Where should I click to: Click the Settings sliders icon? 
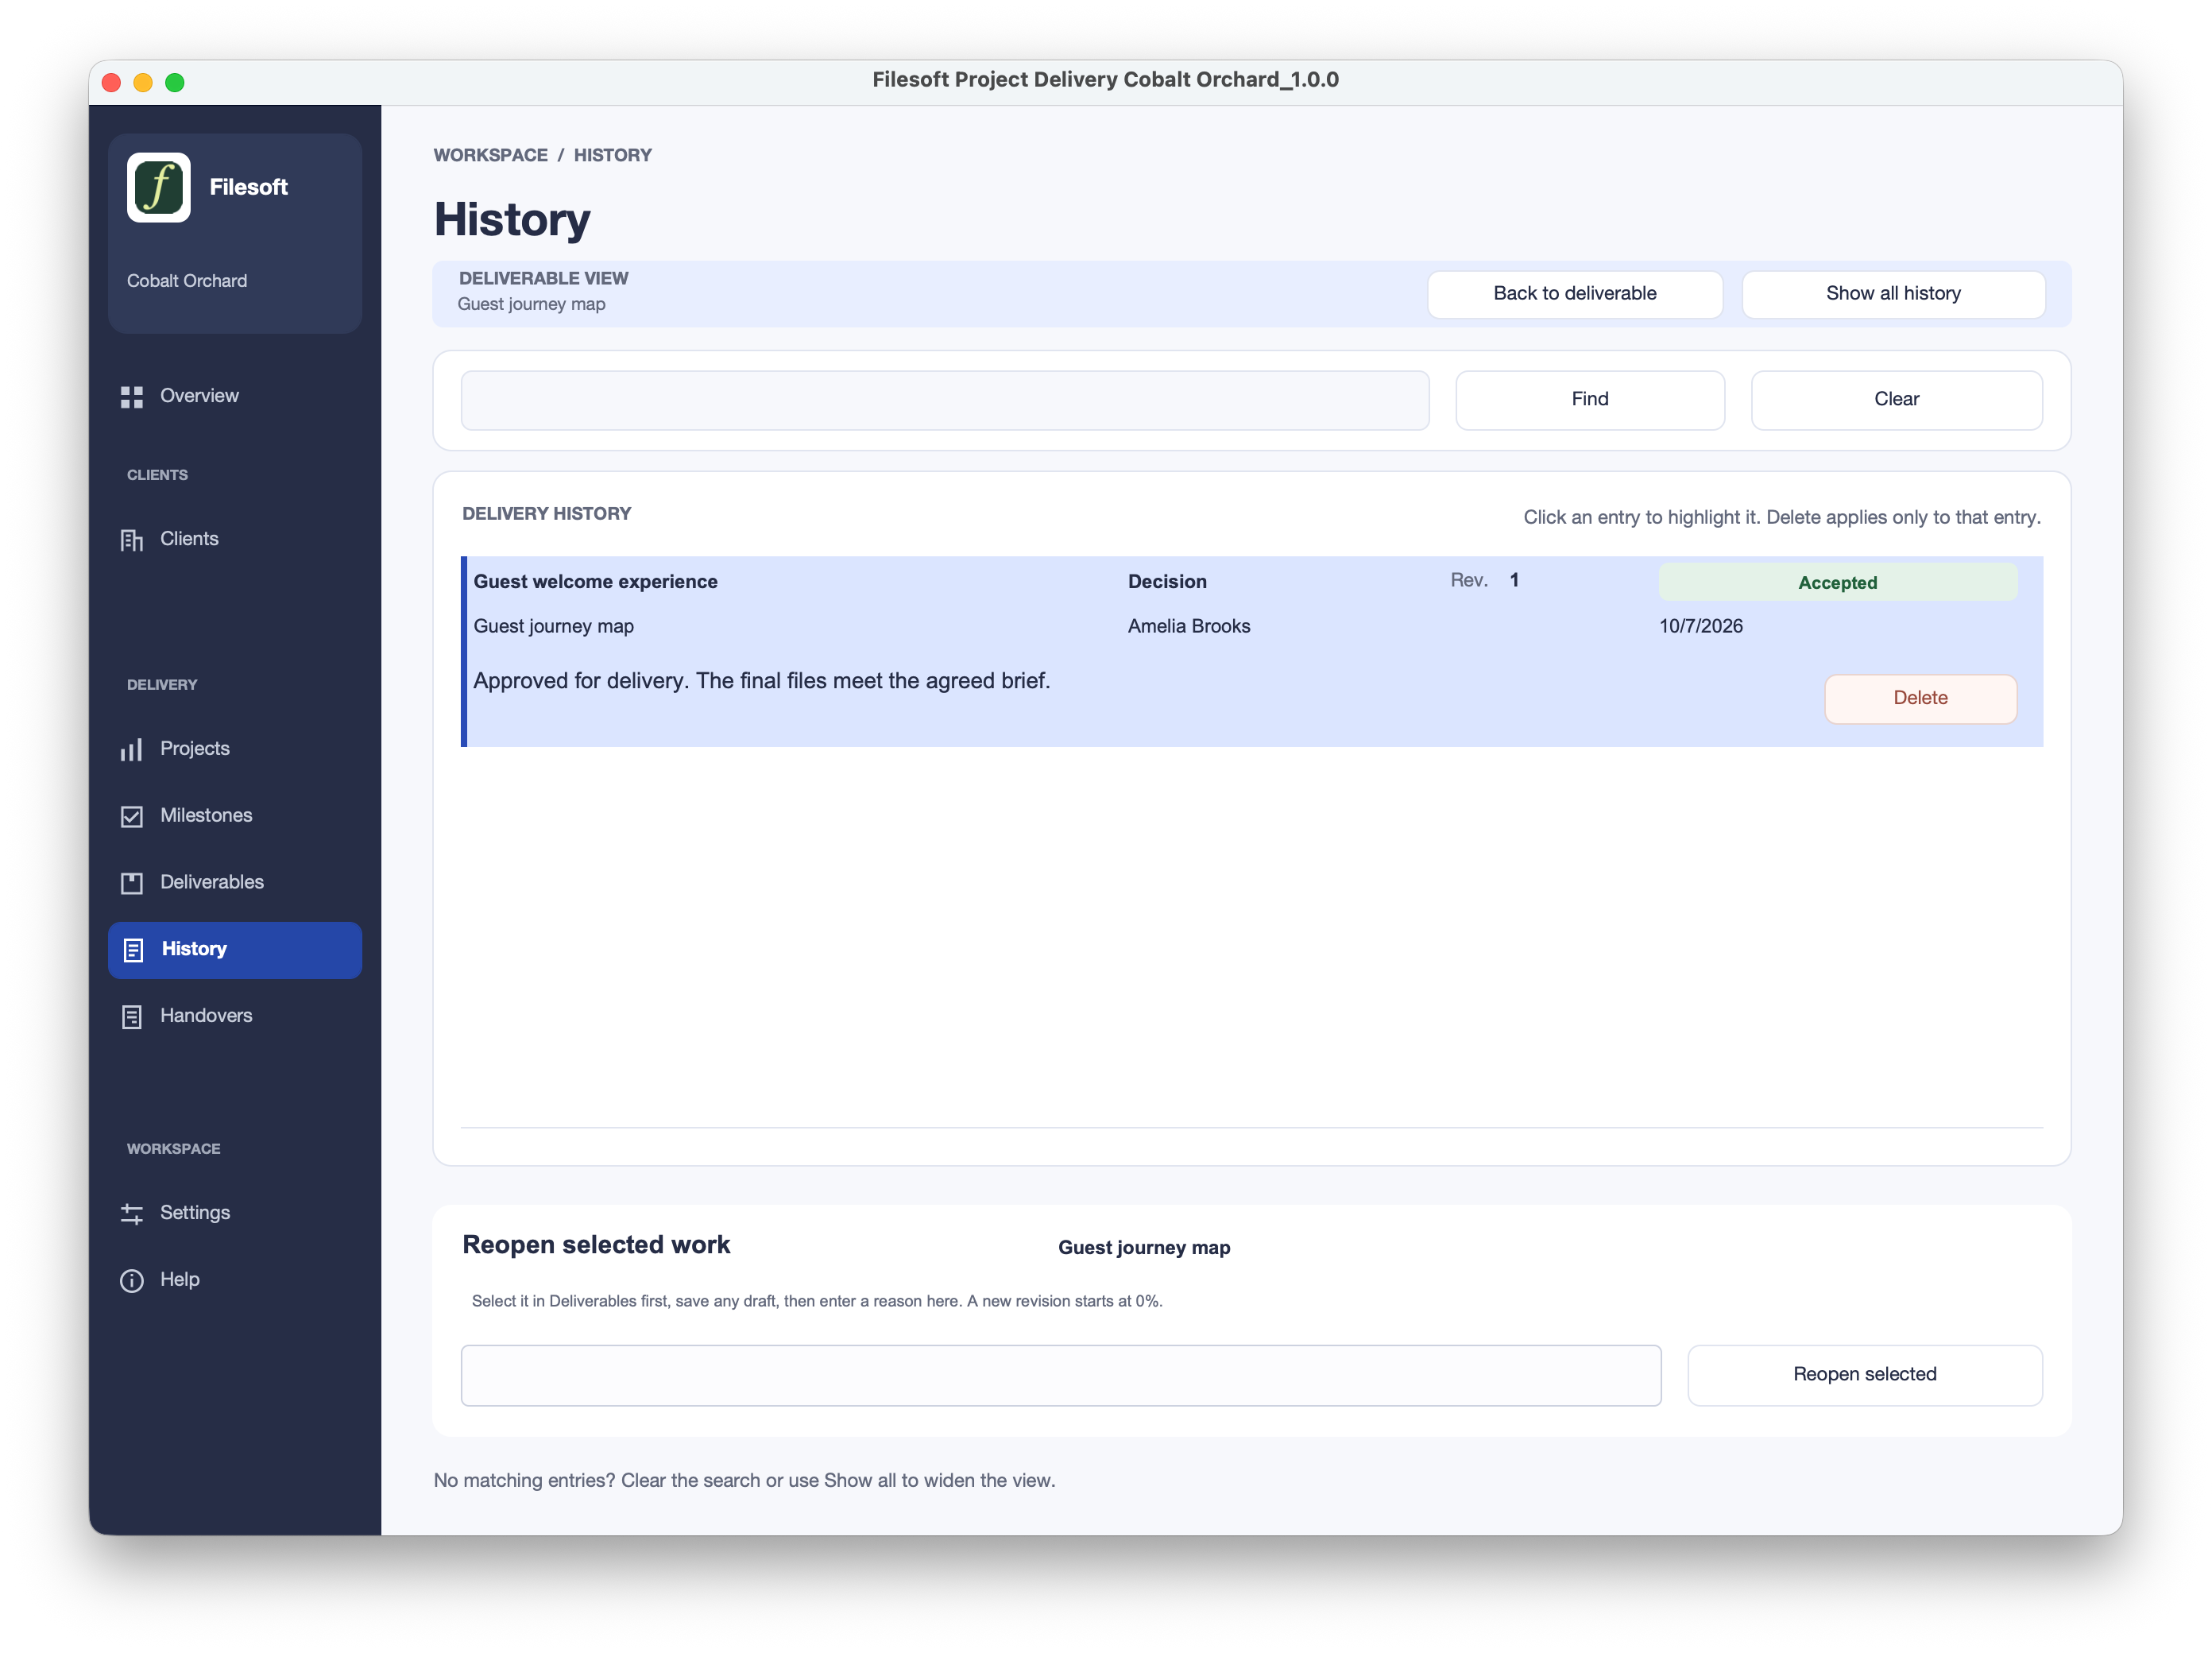click(132, 1214)
